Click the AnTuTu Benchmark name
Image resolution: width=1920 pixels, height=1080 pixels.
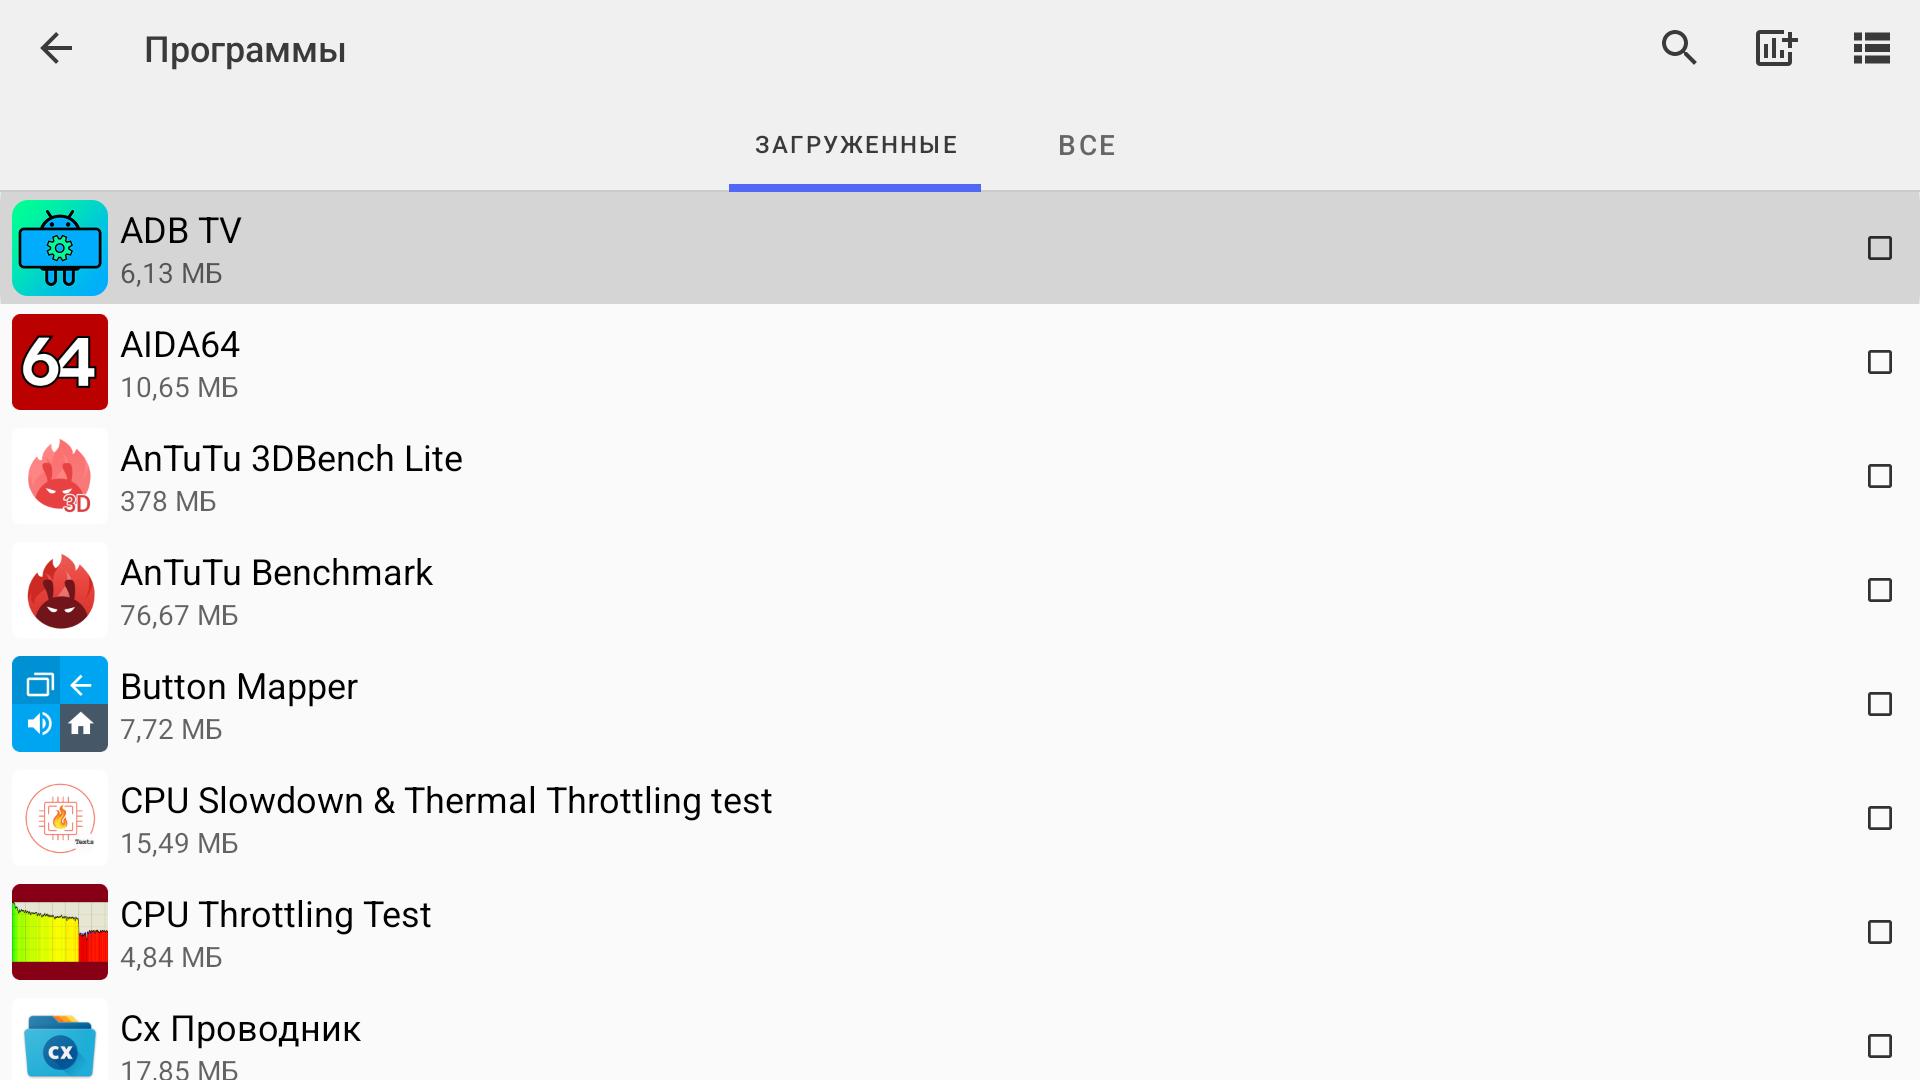276,573
